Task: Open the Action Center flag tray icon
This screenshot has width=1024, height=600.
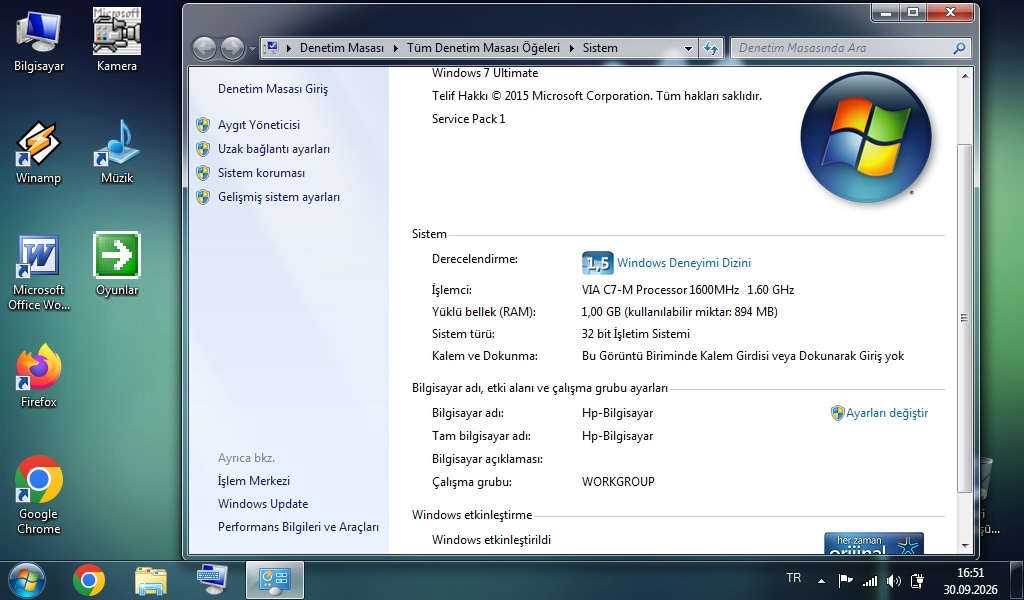Action: 846,580
